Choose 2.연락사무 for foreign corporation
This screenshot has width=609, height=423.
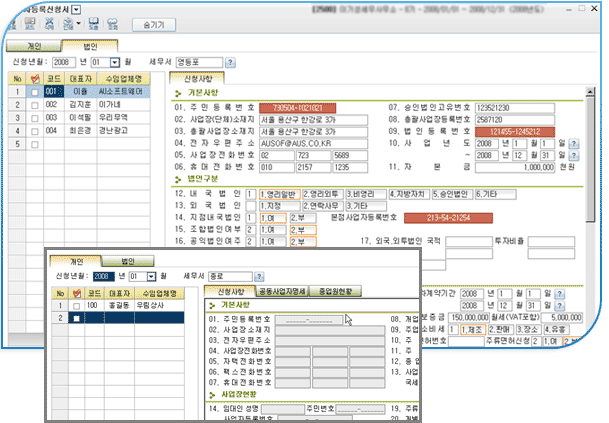323,206
